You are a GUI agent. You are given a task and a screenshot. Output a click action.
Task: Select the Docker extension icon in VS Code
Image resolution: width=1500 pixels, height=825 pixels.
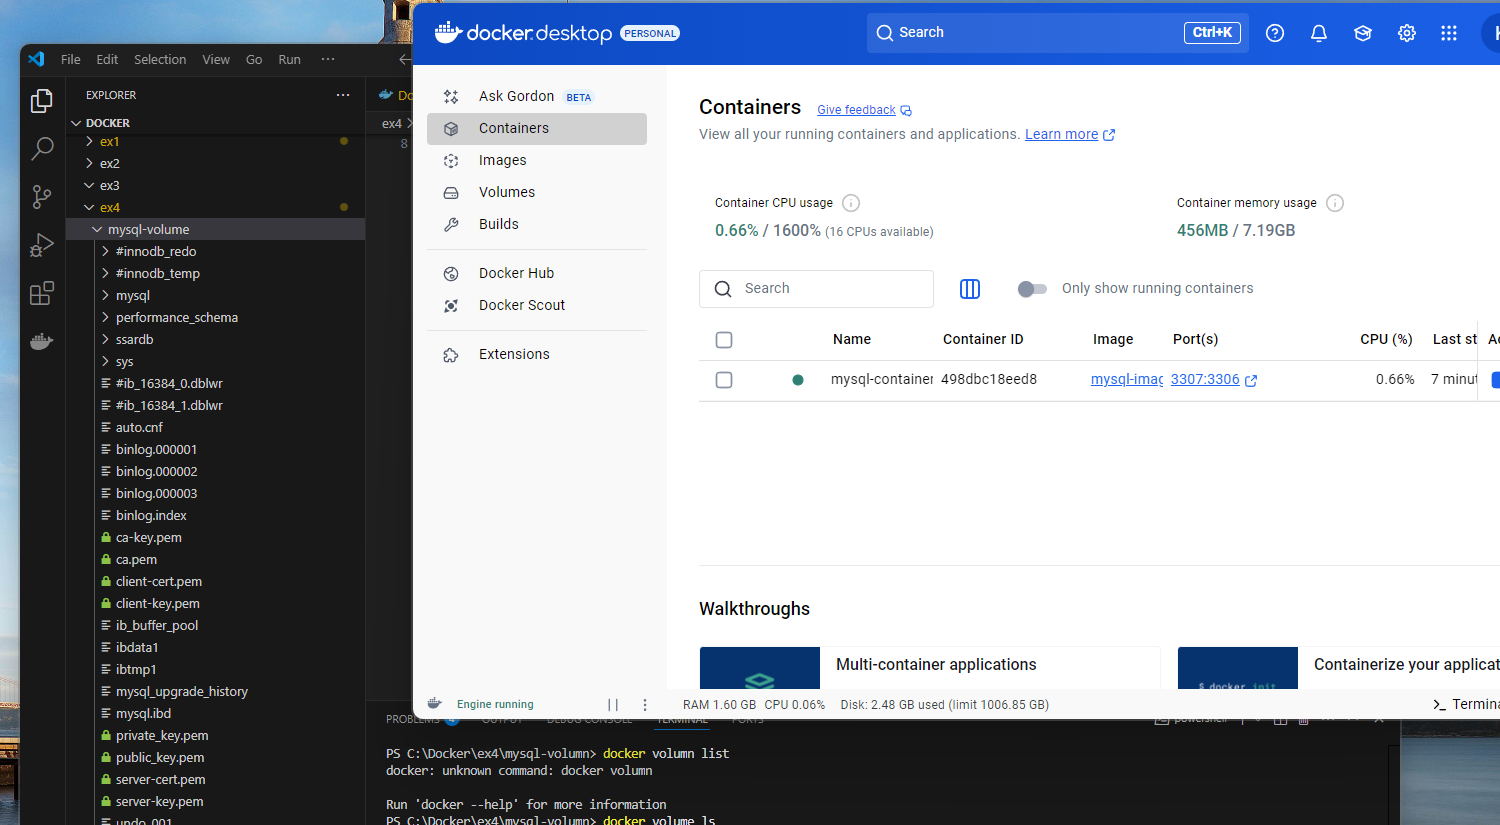tap(41, 340)
